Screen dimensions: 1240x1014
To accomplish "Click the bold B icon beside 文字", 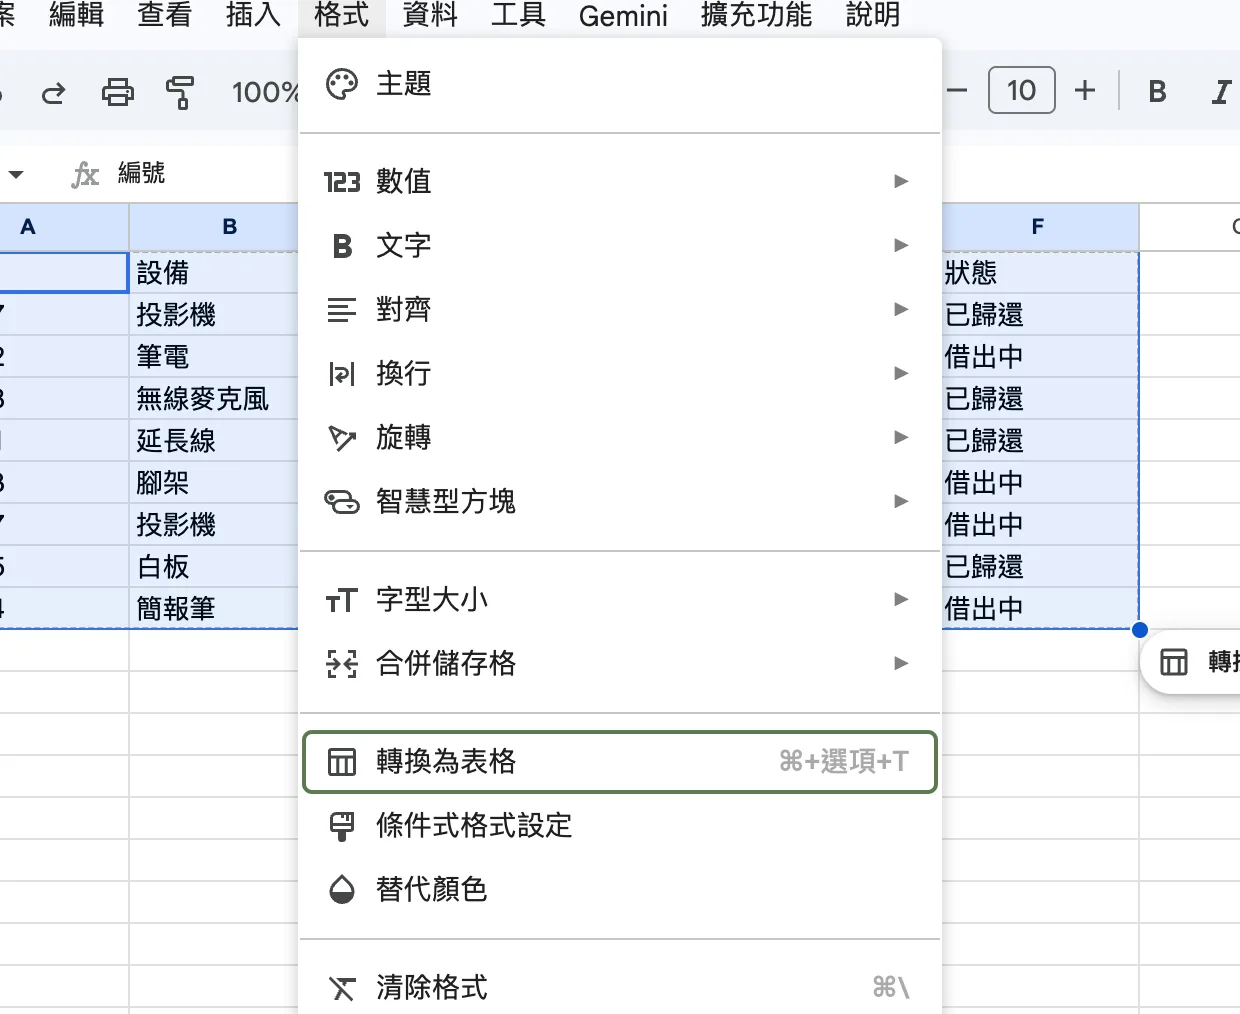I will coord(342,246).
